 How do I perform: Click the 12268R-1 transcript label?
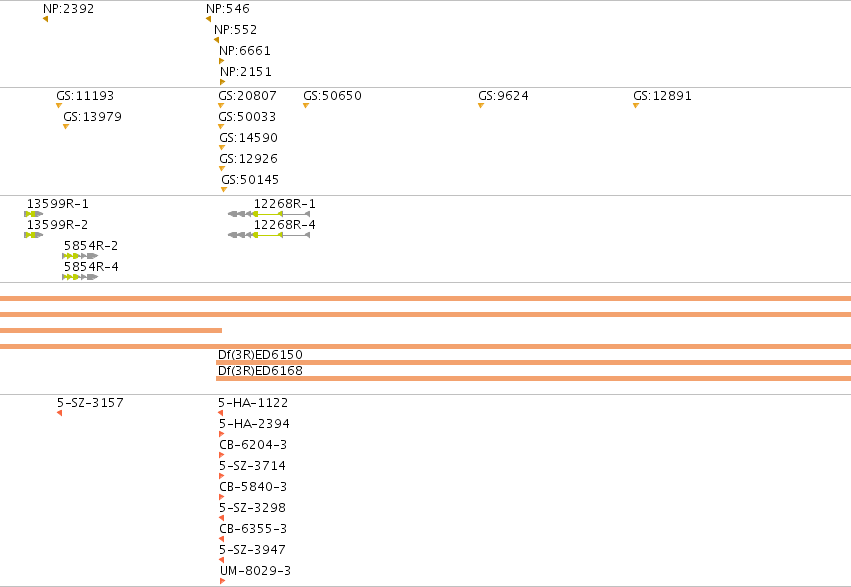[x=285, y=204]
